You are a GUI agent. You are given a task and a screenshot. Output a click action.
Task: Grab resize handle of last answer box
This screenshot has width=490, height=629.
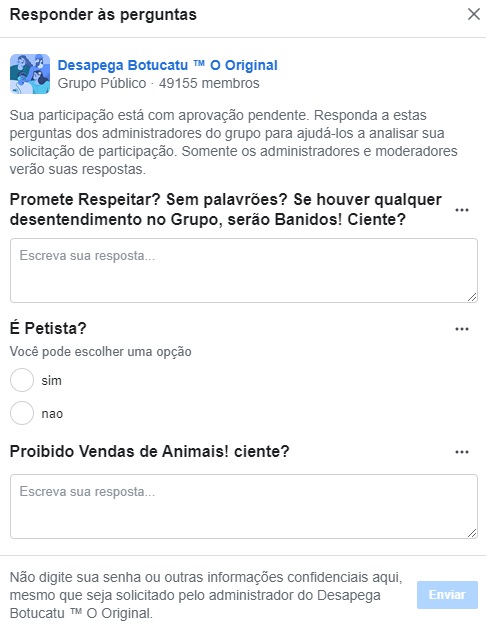(472, 533)
